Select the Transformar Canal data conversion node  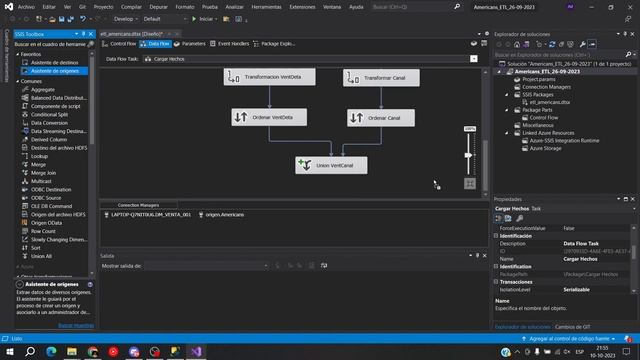click(x=381, y=78)
